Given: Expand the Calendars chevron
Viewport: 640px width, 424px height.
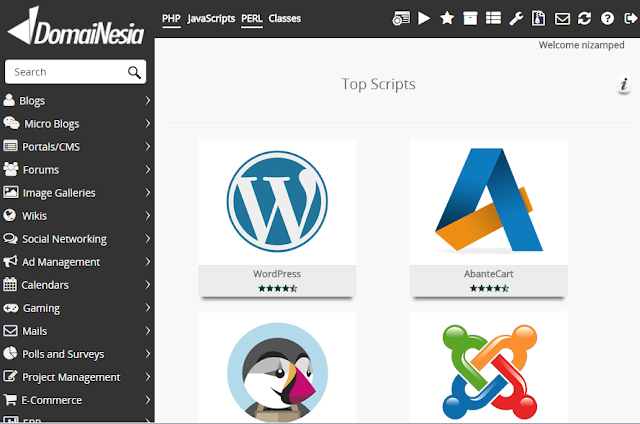Looking at the screenshot, I should [148, 284].
